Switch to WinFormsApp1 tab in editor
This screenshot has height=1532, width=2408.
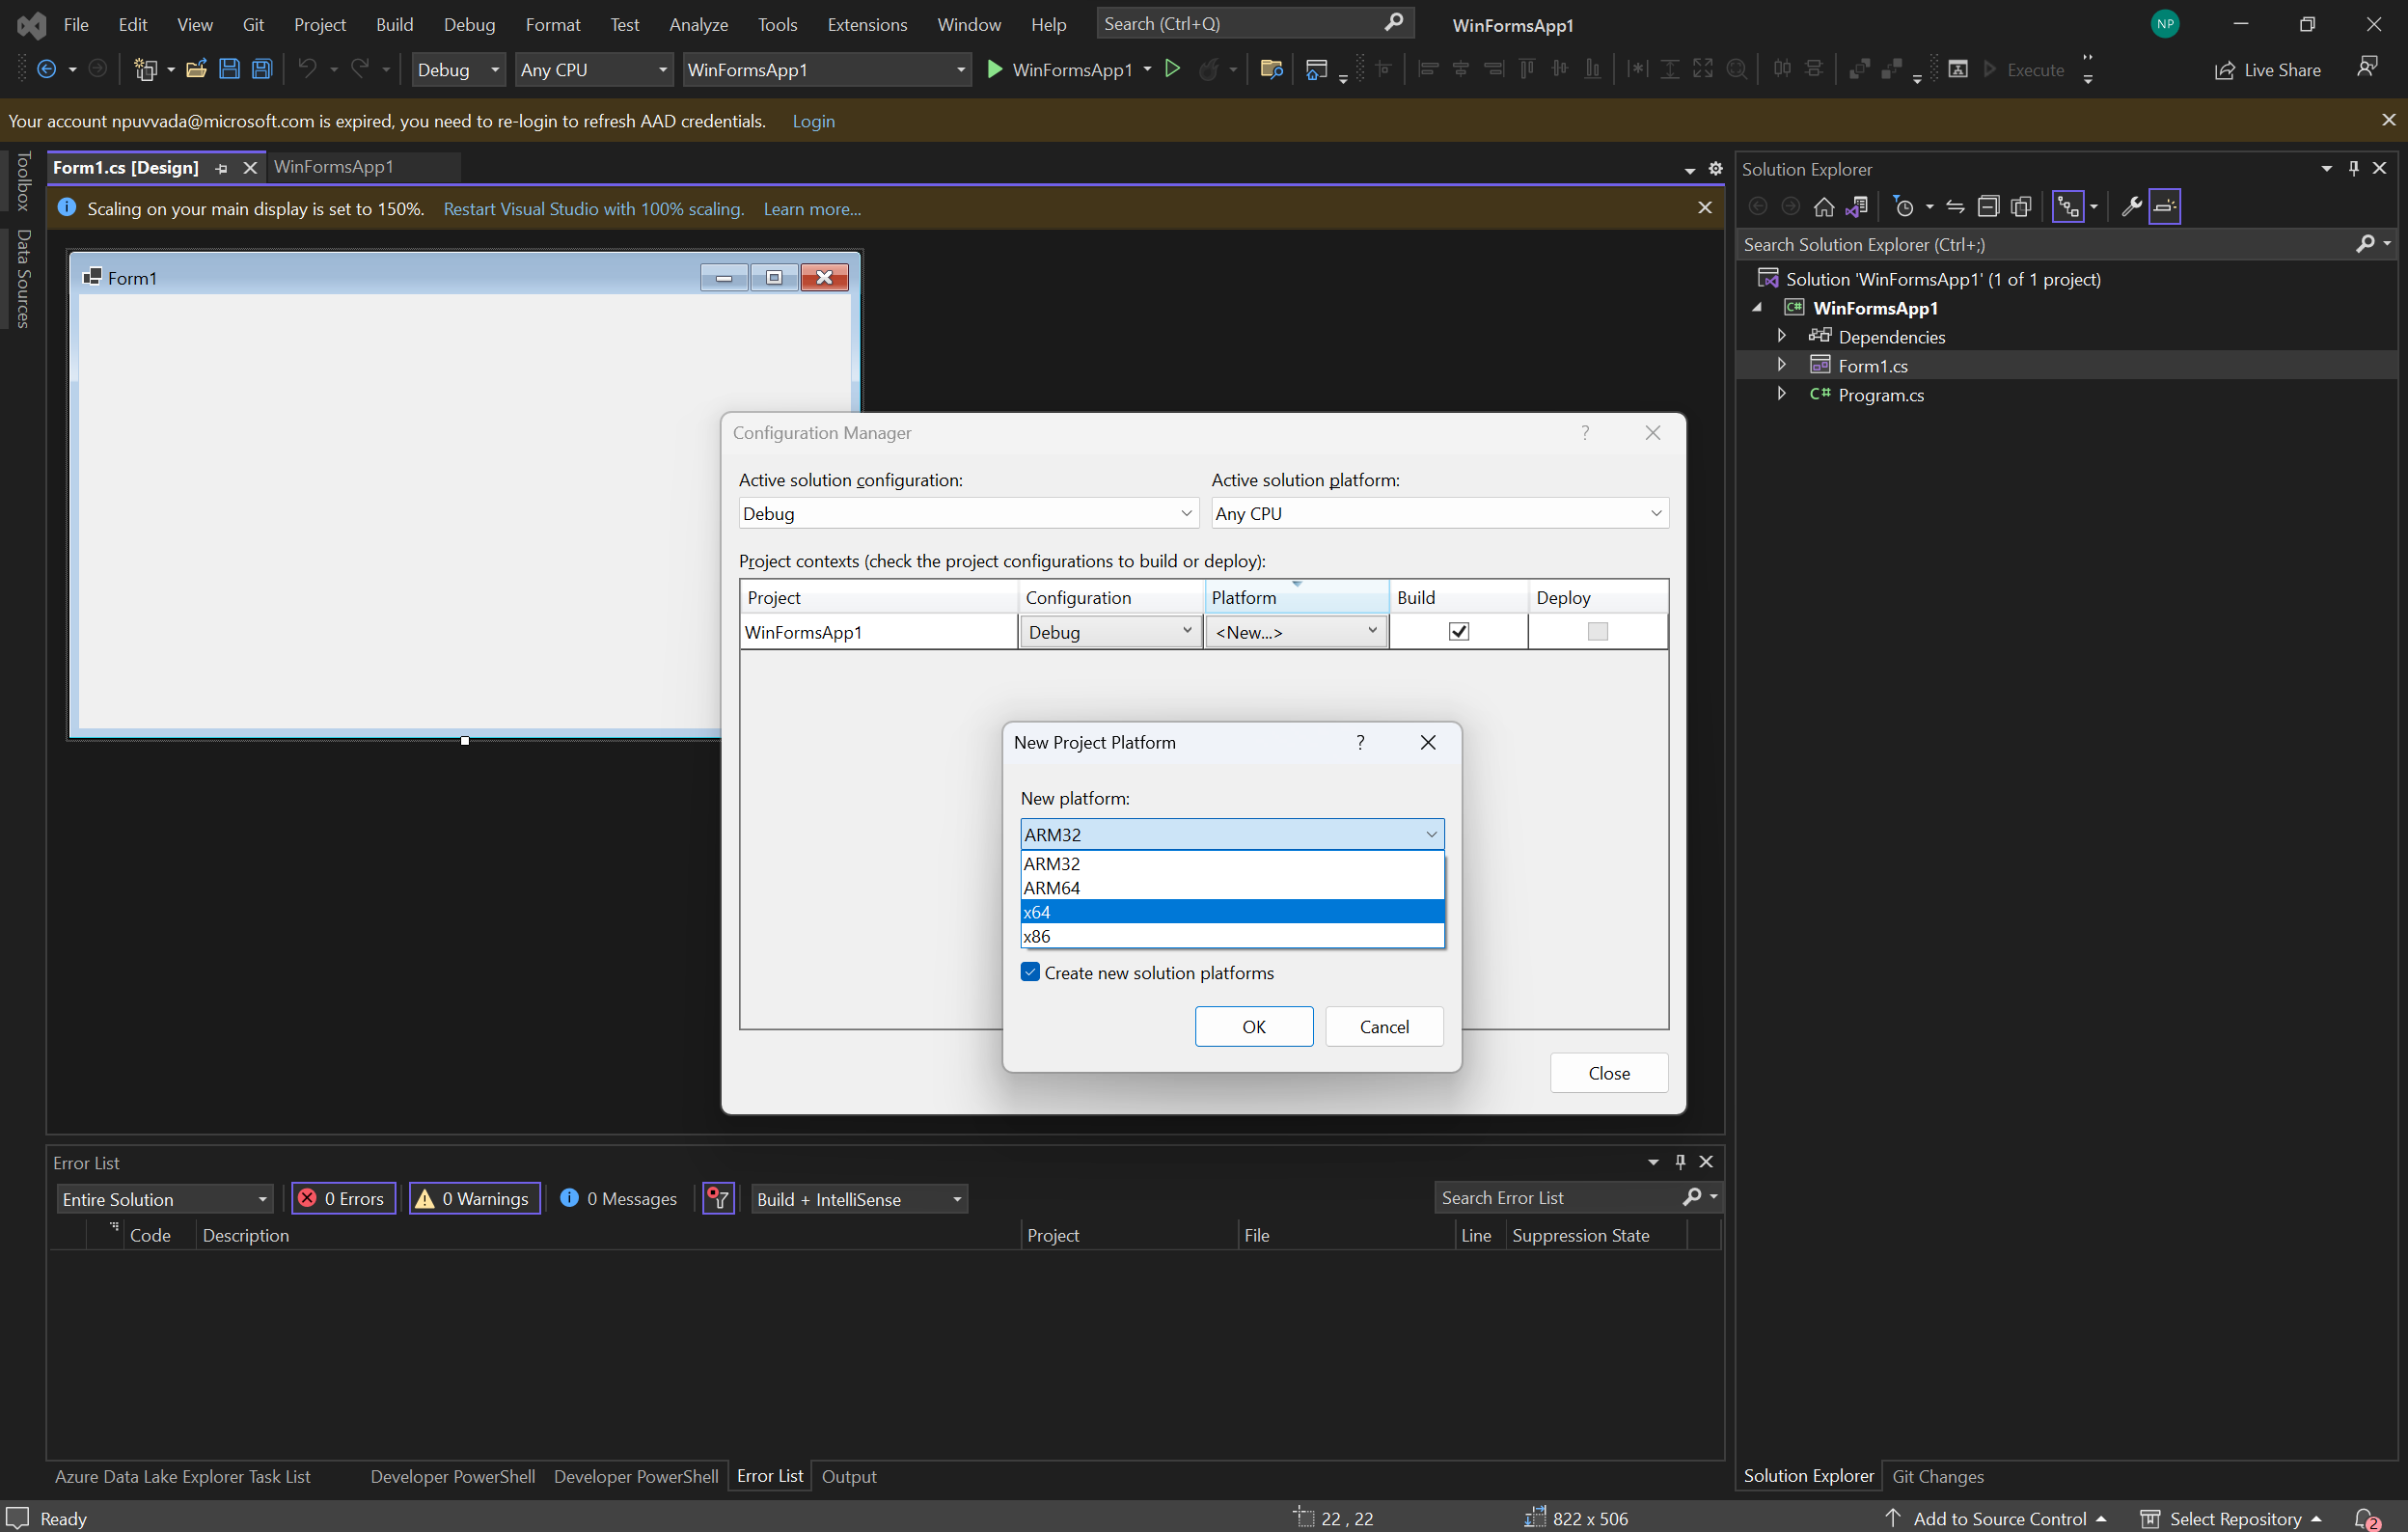(x=334, y=165)
